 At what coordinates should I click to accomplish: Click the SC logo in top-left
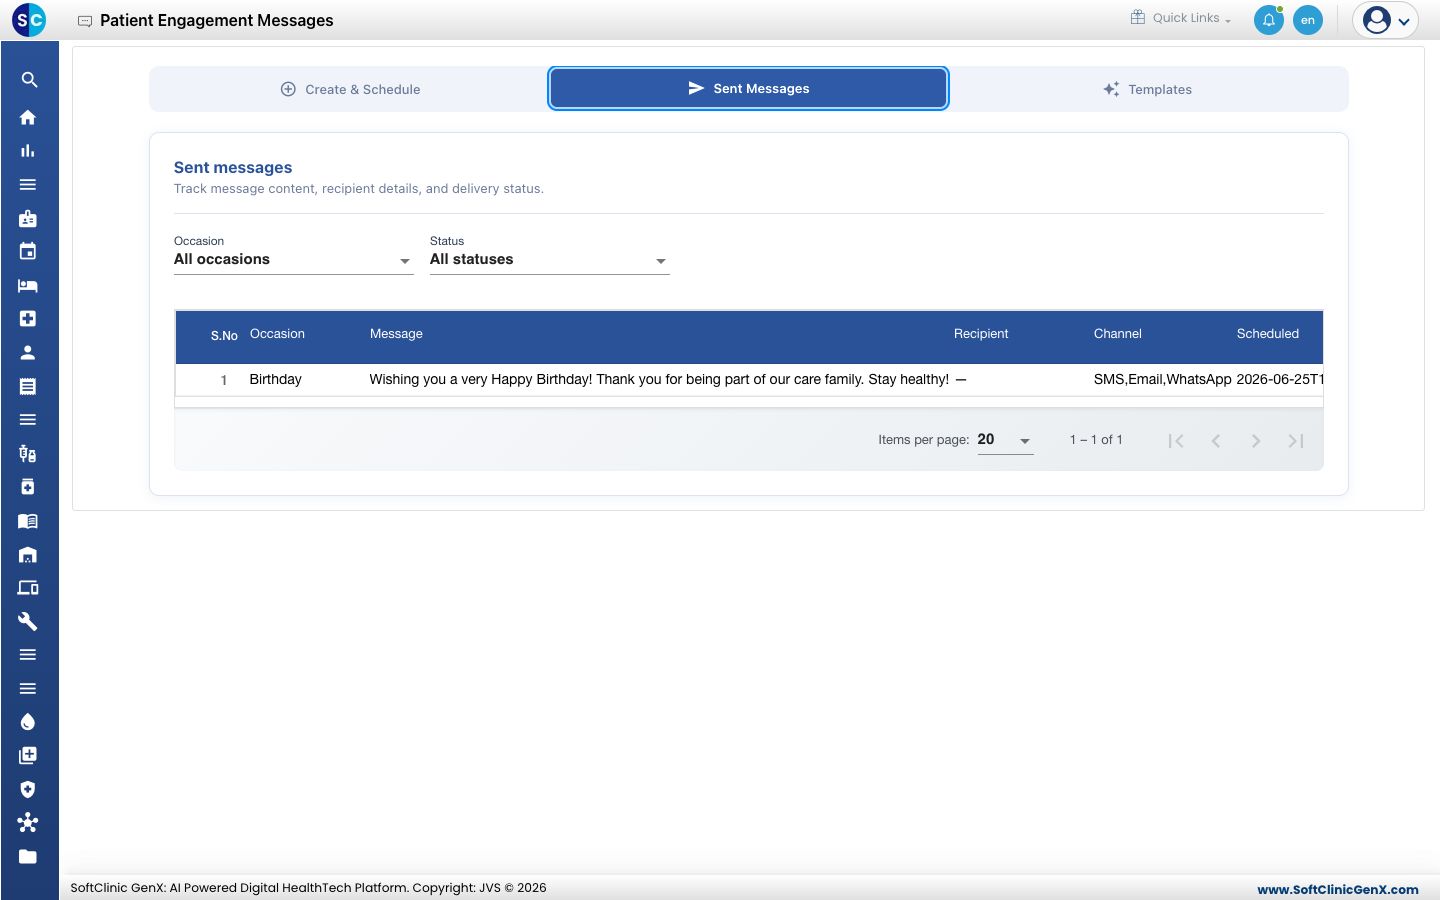coord(29,20)
